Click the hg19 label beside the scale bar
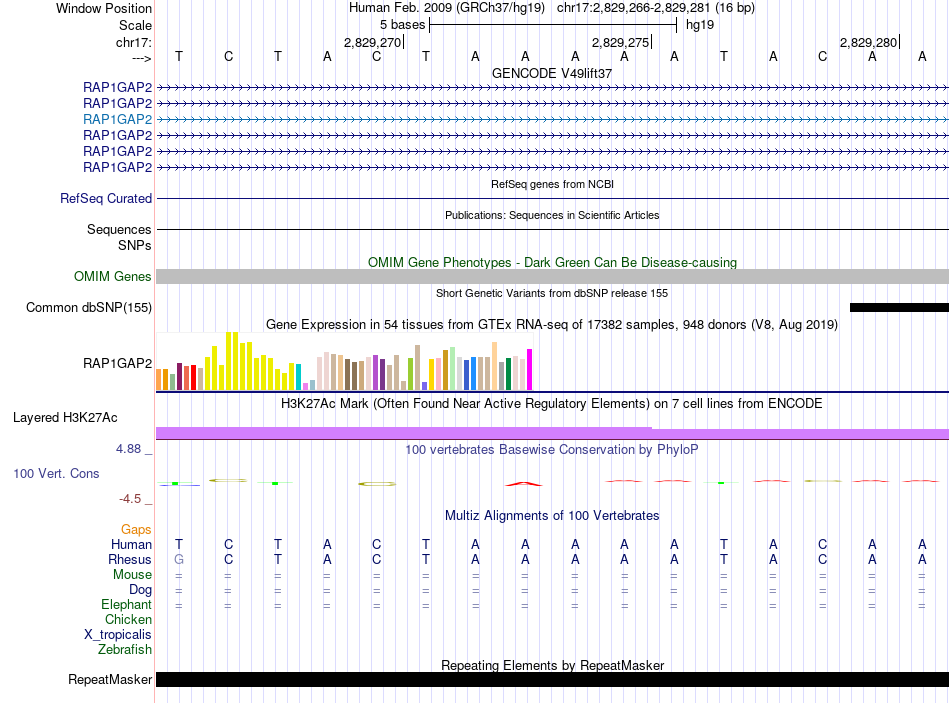 (700, 25)
